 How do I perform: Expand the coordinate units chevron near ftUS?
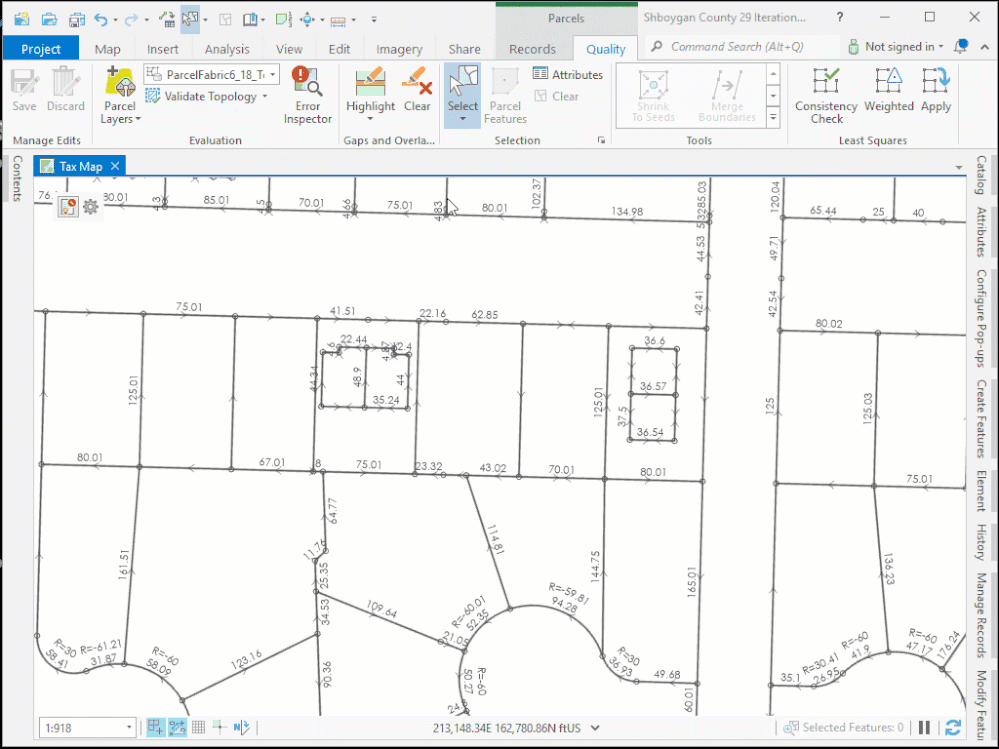[x=593, y=727]
